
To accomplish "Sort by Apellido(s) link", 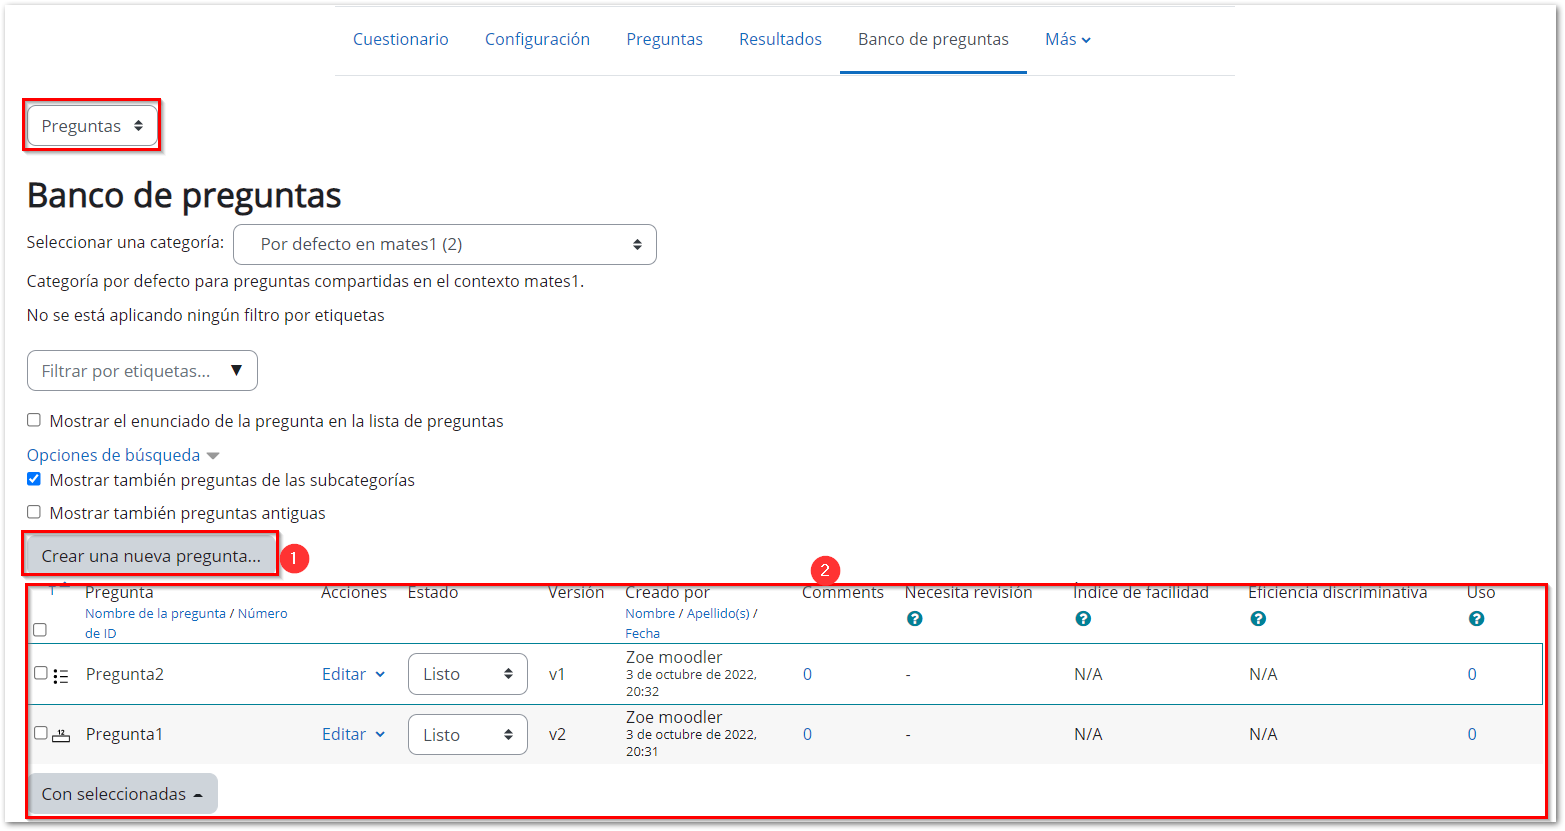I will tap(718, 614).
